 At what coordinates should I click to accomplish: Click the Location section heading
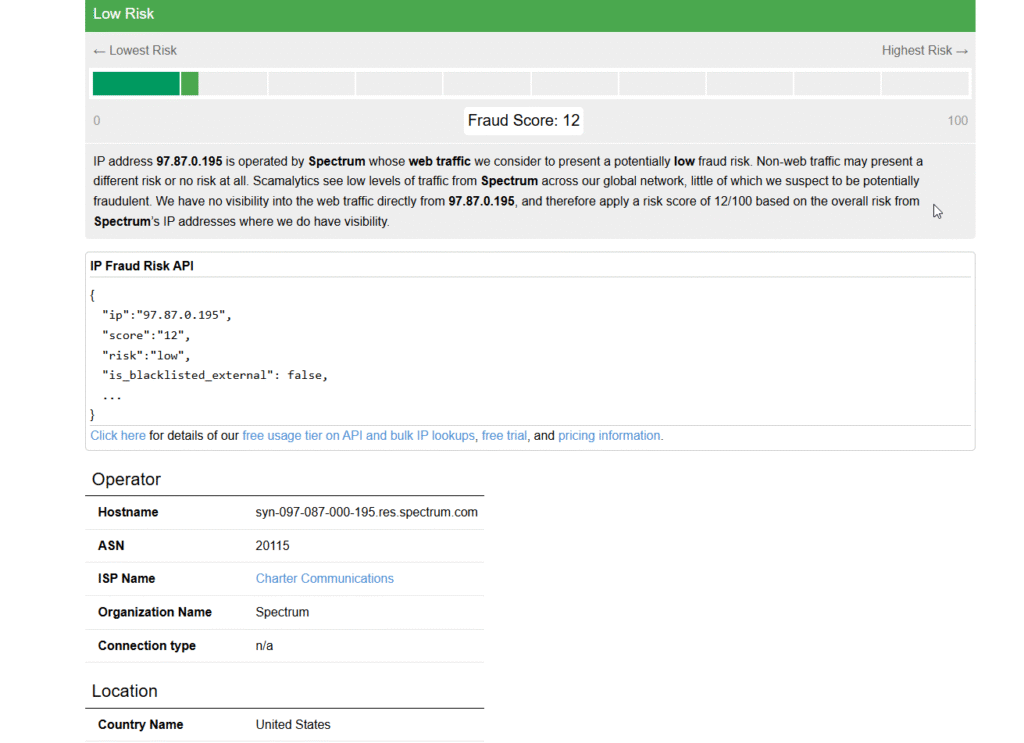(125, 691)
